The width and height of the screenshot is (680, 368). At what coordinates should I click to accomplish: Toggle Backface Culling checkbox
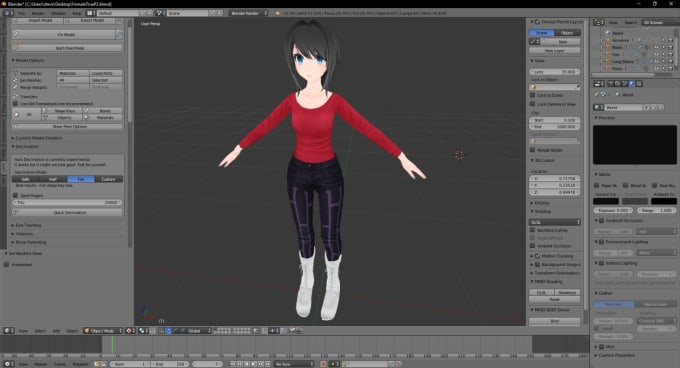click(532, 230)
